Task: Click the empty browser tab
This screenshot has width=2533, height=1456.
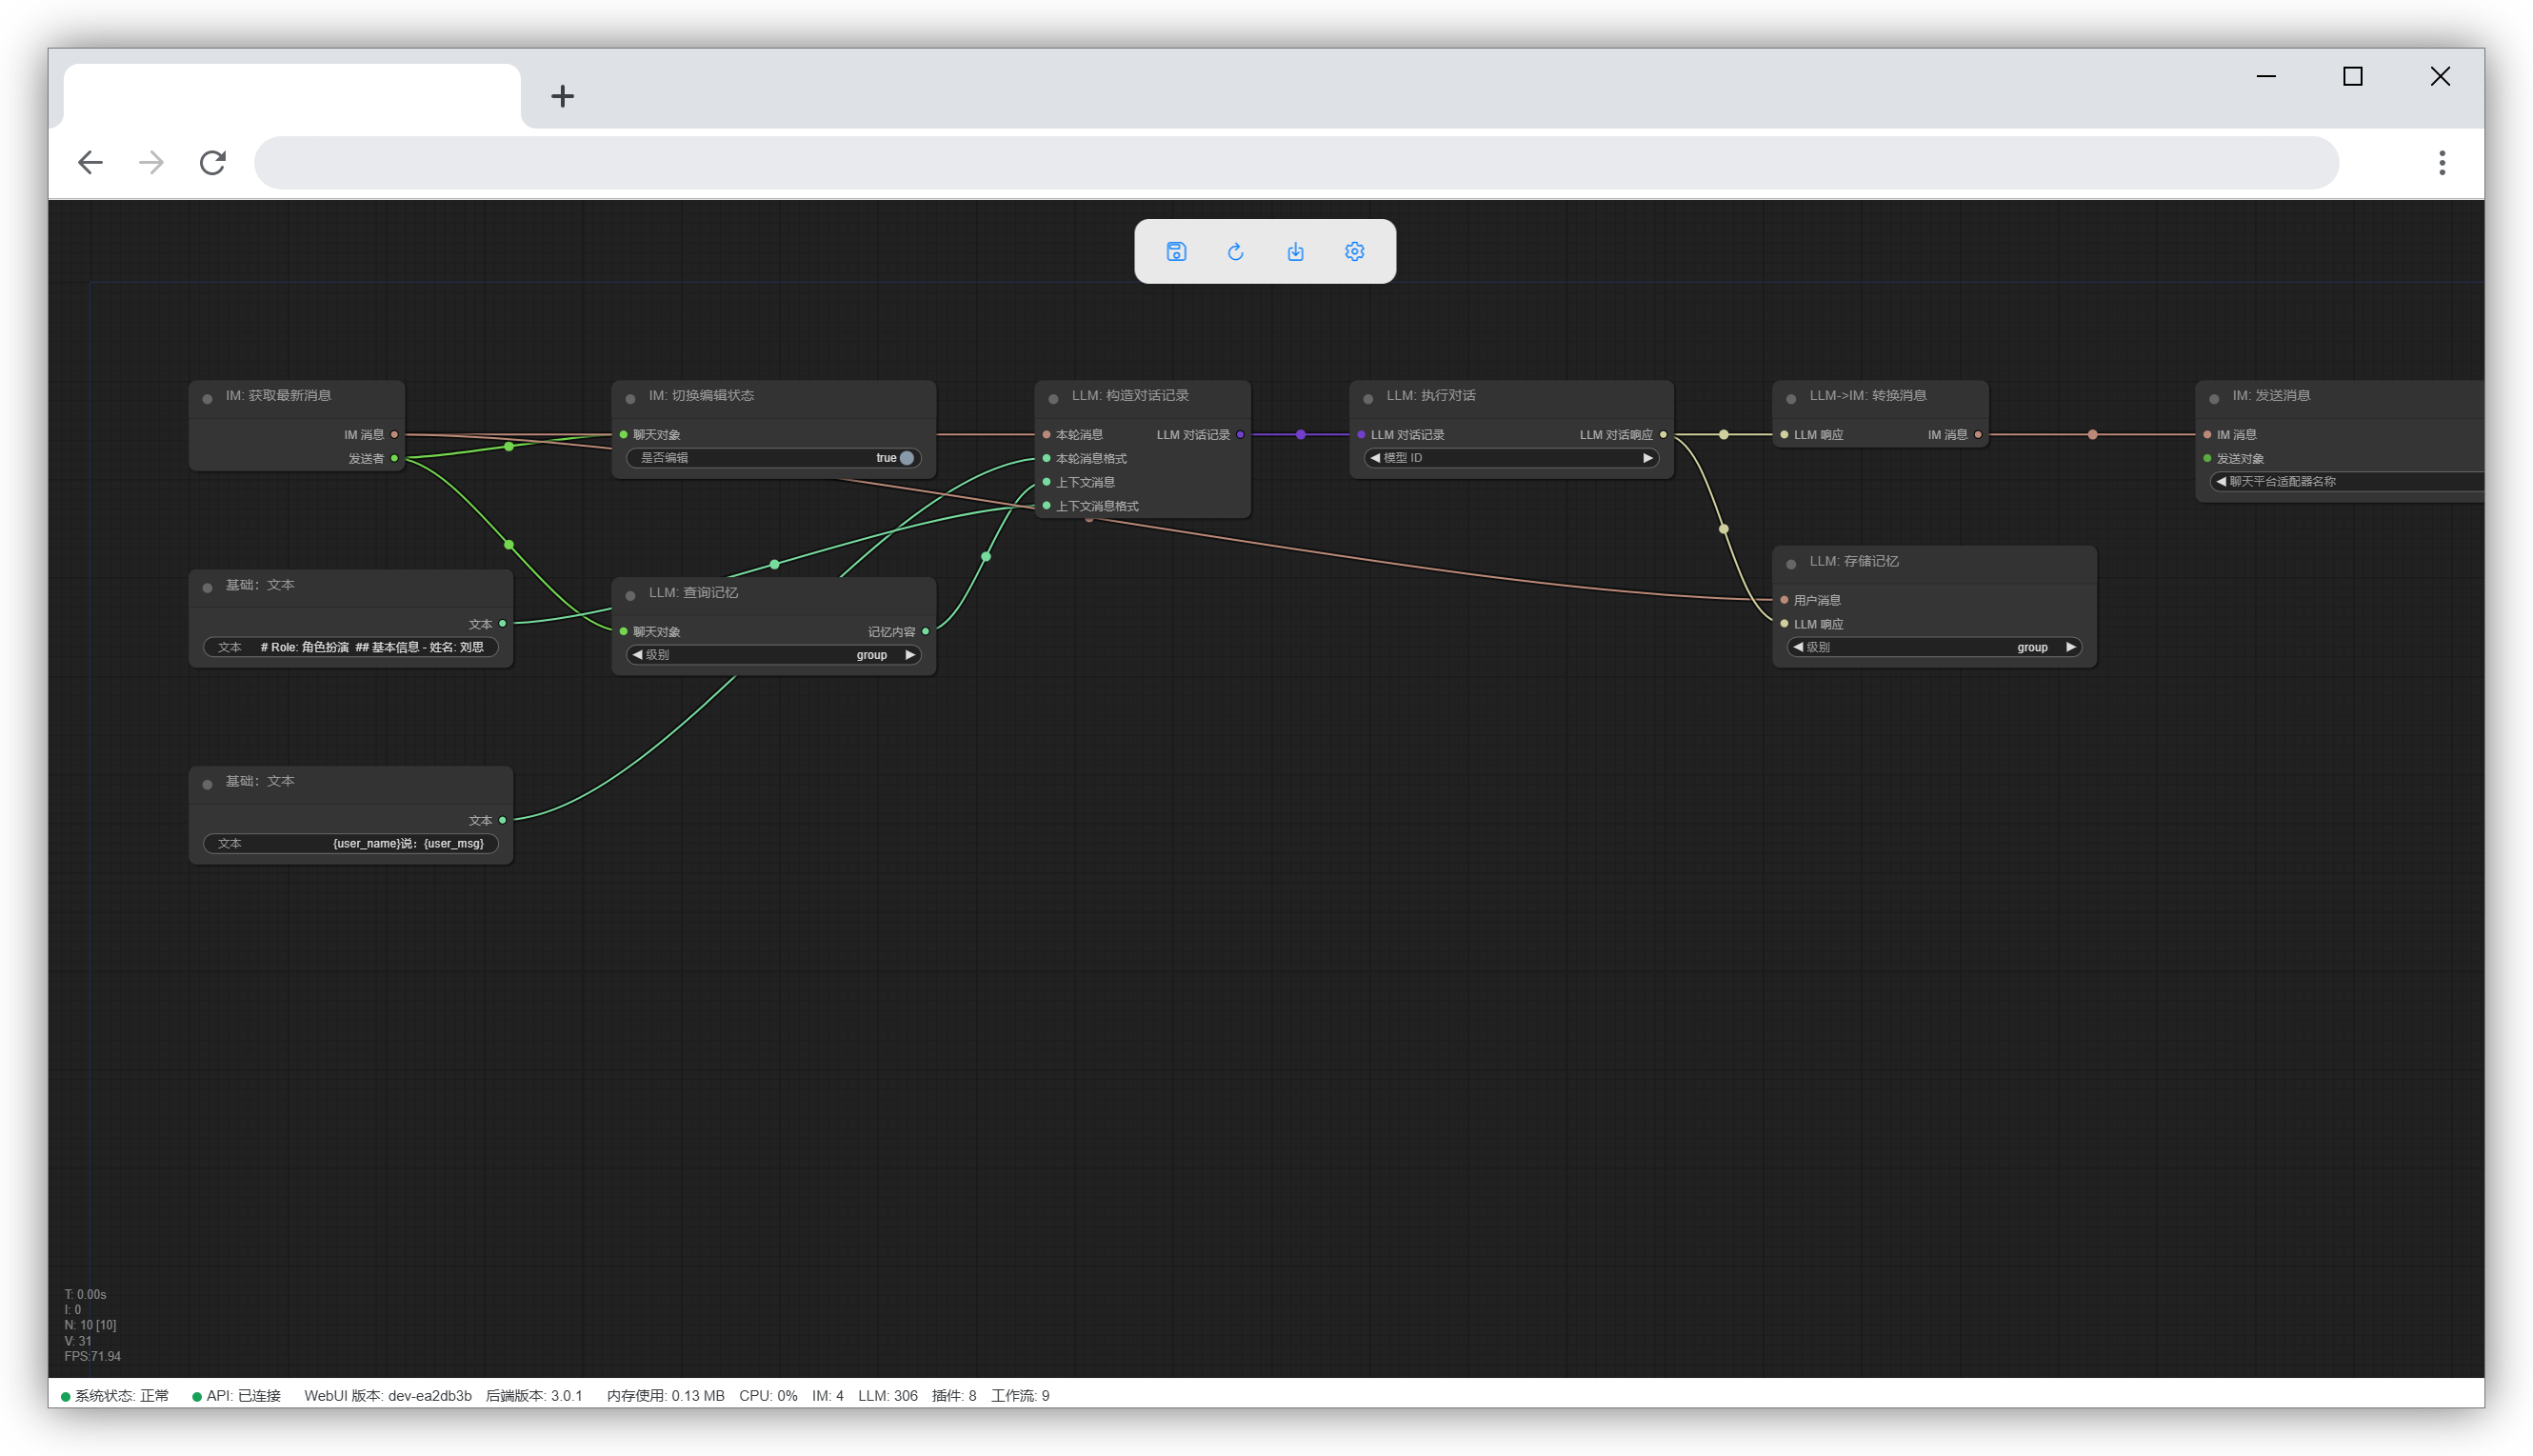Action: (291, 96)
